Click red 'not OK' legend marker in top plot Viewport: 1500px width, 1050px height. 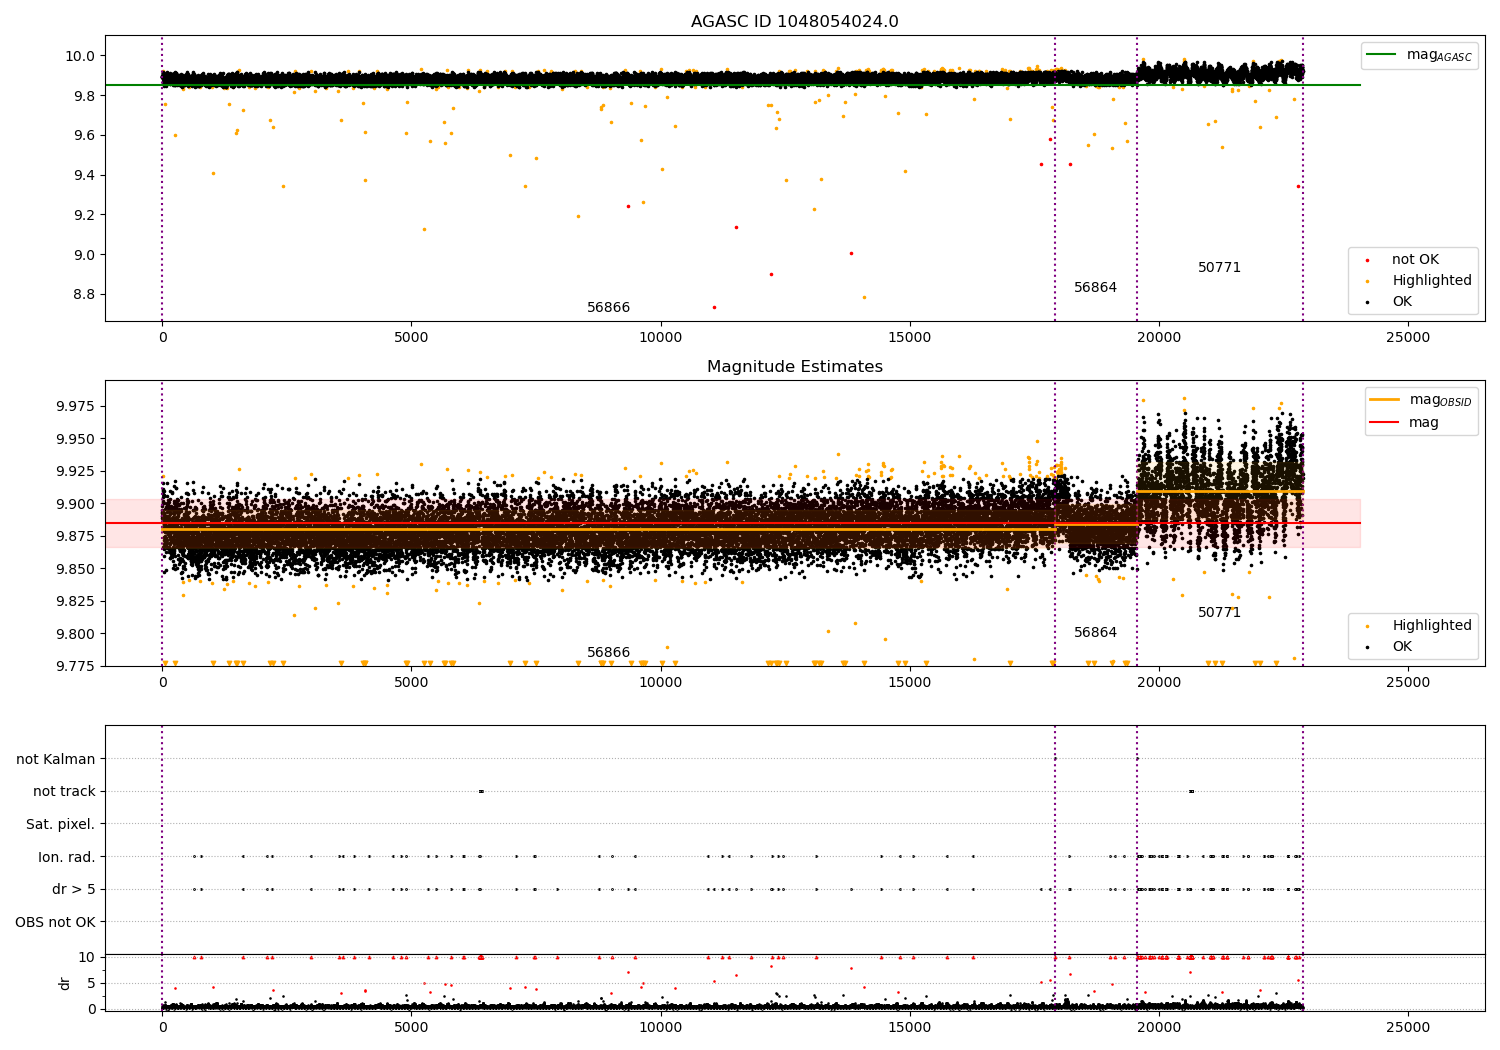(x=1367, y=260)
